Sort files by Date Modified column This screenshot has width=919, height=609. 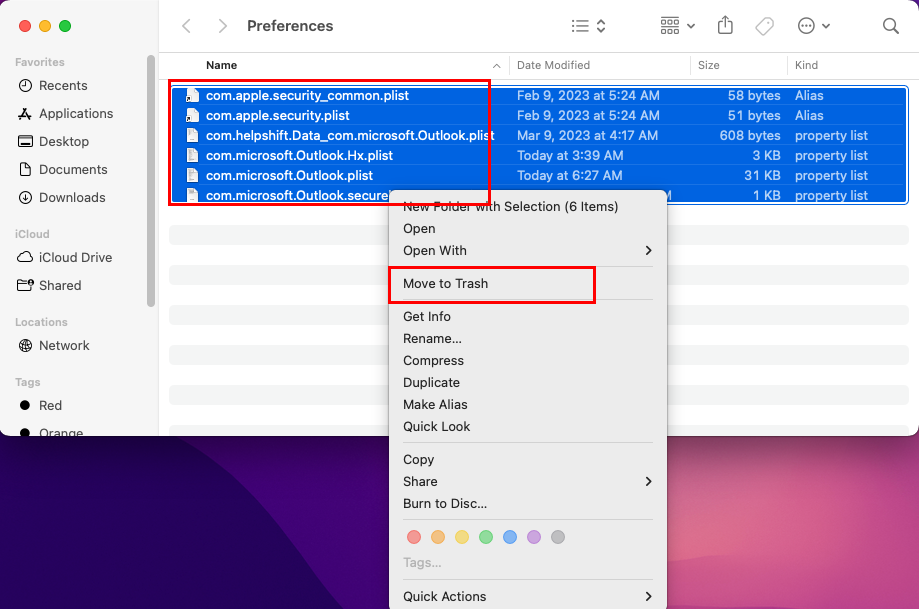[553, 66]
